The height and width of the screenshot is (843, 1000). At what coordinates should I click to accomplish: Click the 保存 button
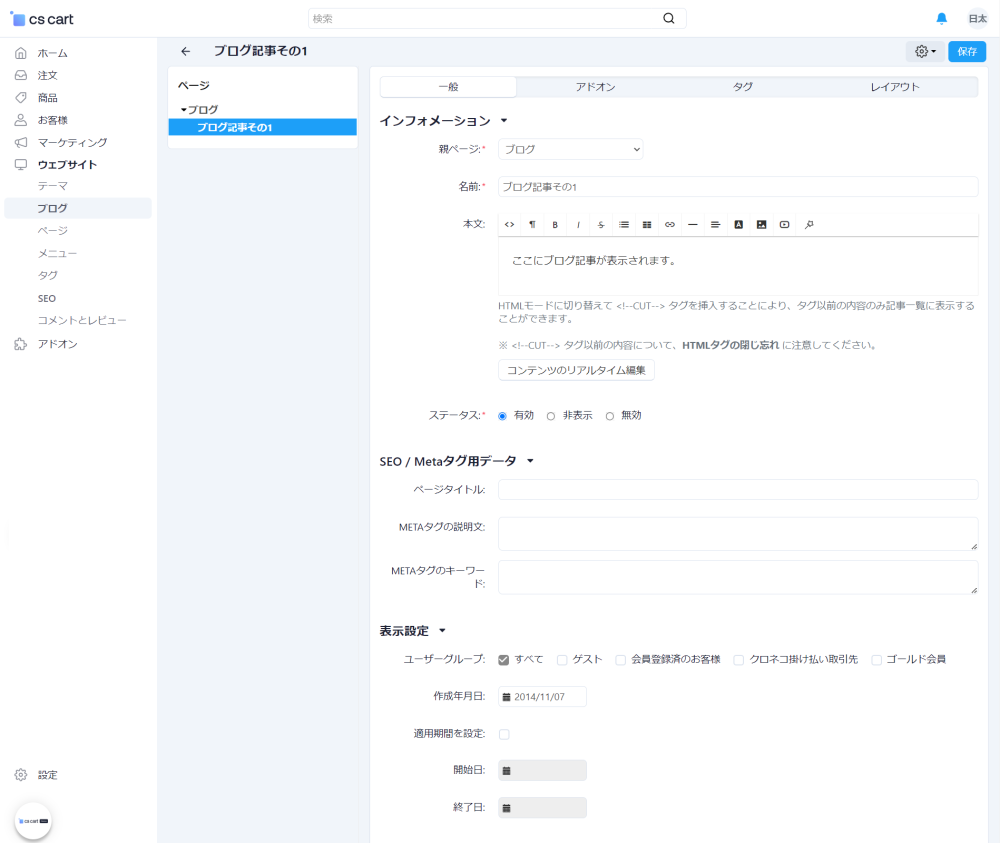tap(967, 51)
